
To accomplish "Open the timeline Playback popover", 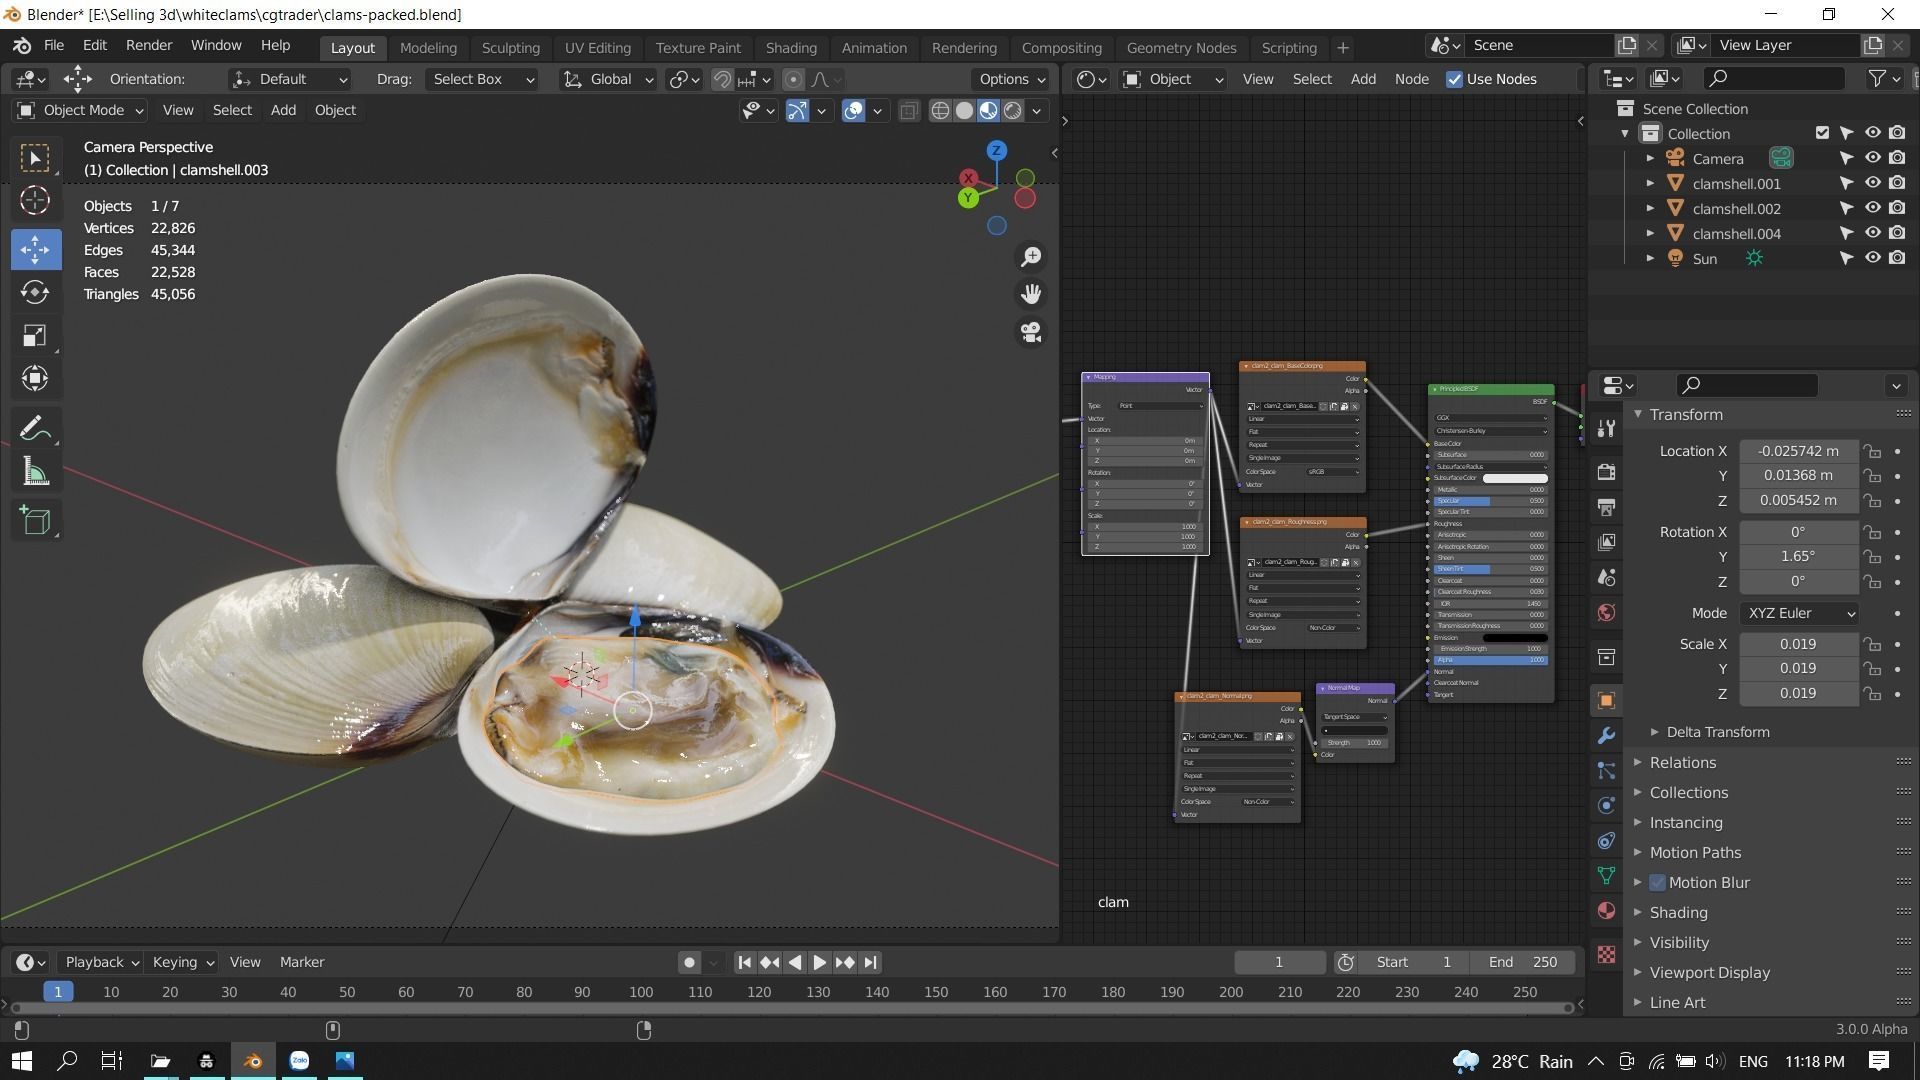I will click(101, 962).
